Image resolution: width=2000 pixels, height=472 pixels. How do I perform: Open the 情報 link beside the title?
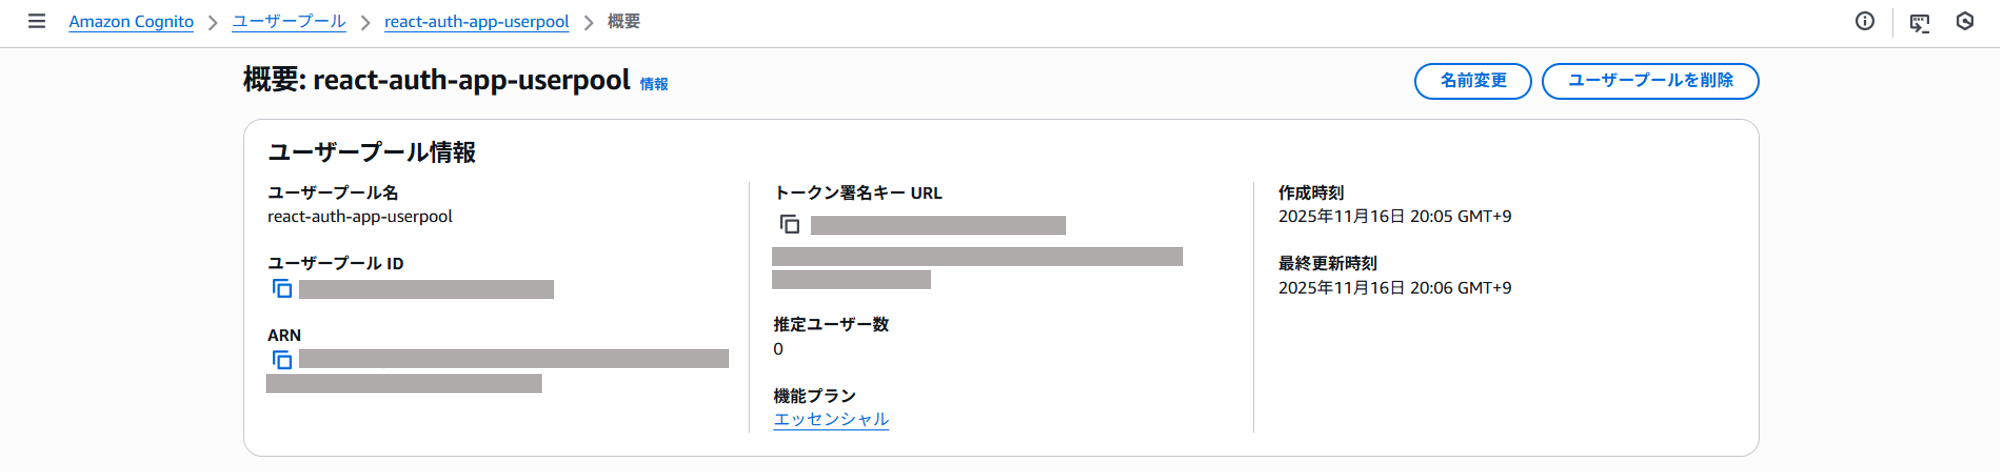654,84
